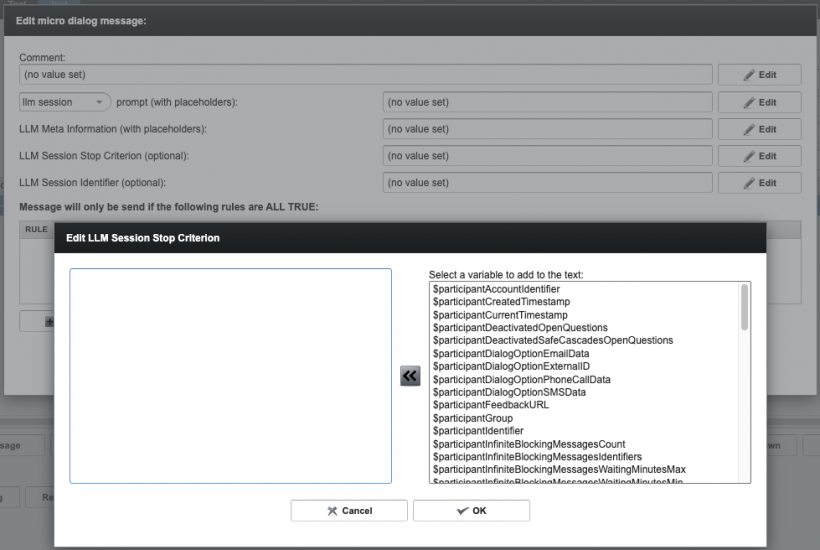Click the prompt value field
The width and height of the screenshot is (820, 550).
coord(547,102)
